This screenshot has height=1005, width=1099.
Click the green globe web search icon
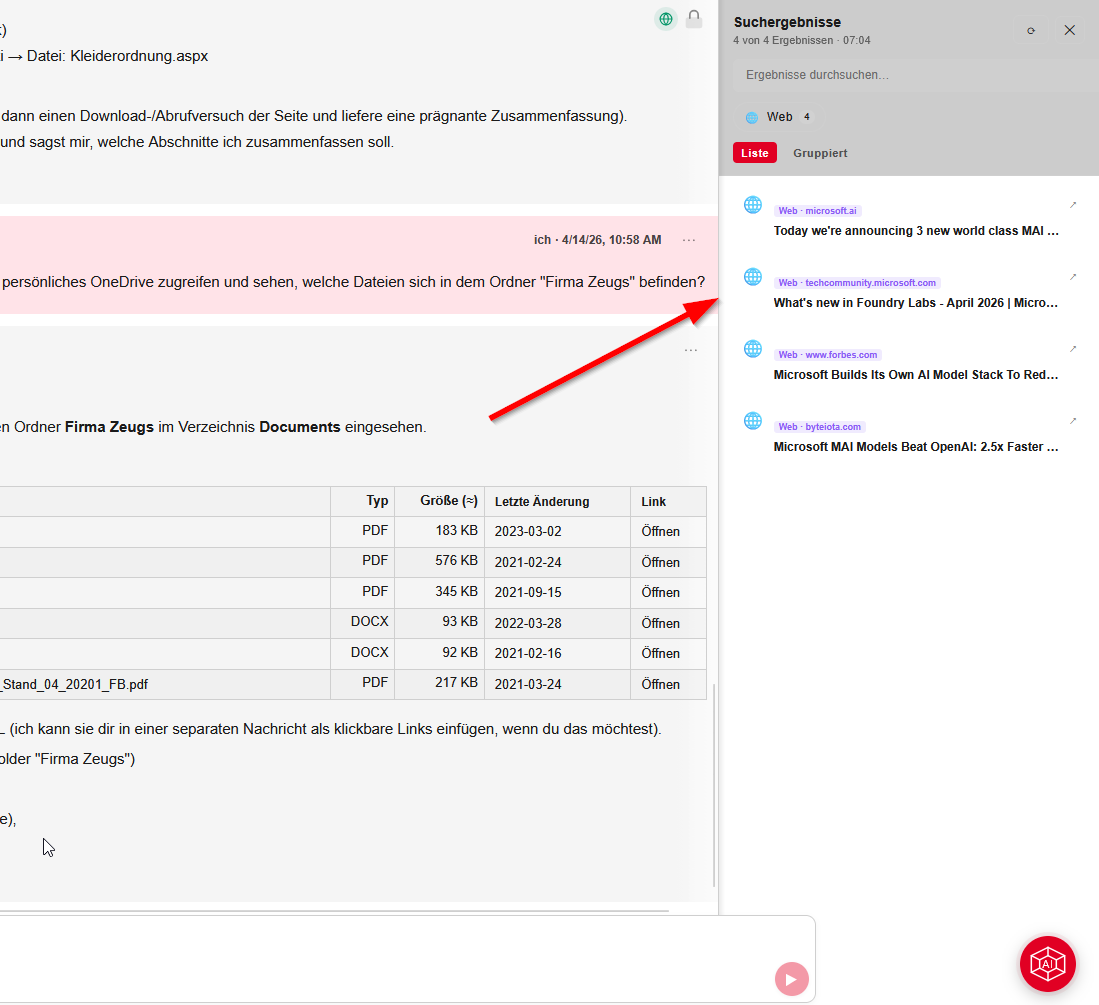666,19
